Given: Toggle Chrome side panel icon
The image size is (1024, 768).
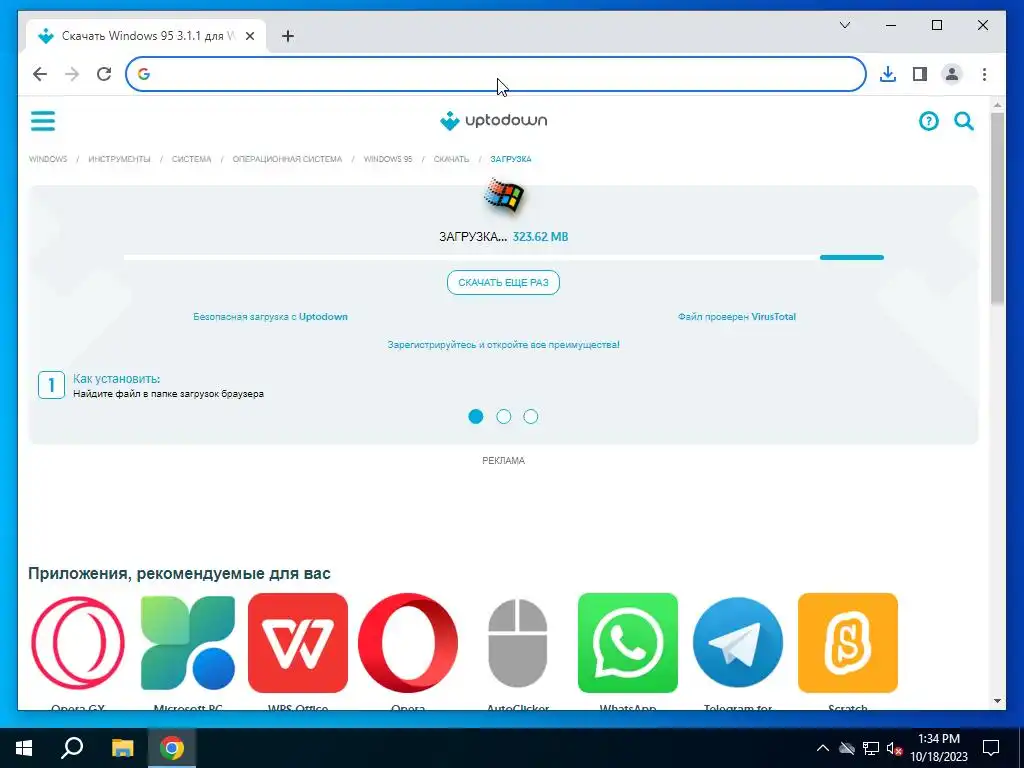Looking at the screenshot, I should (920, 74).
